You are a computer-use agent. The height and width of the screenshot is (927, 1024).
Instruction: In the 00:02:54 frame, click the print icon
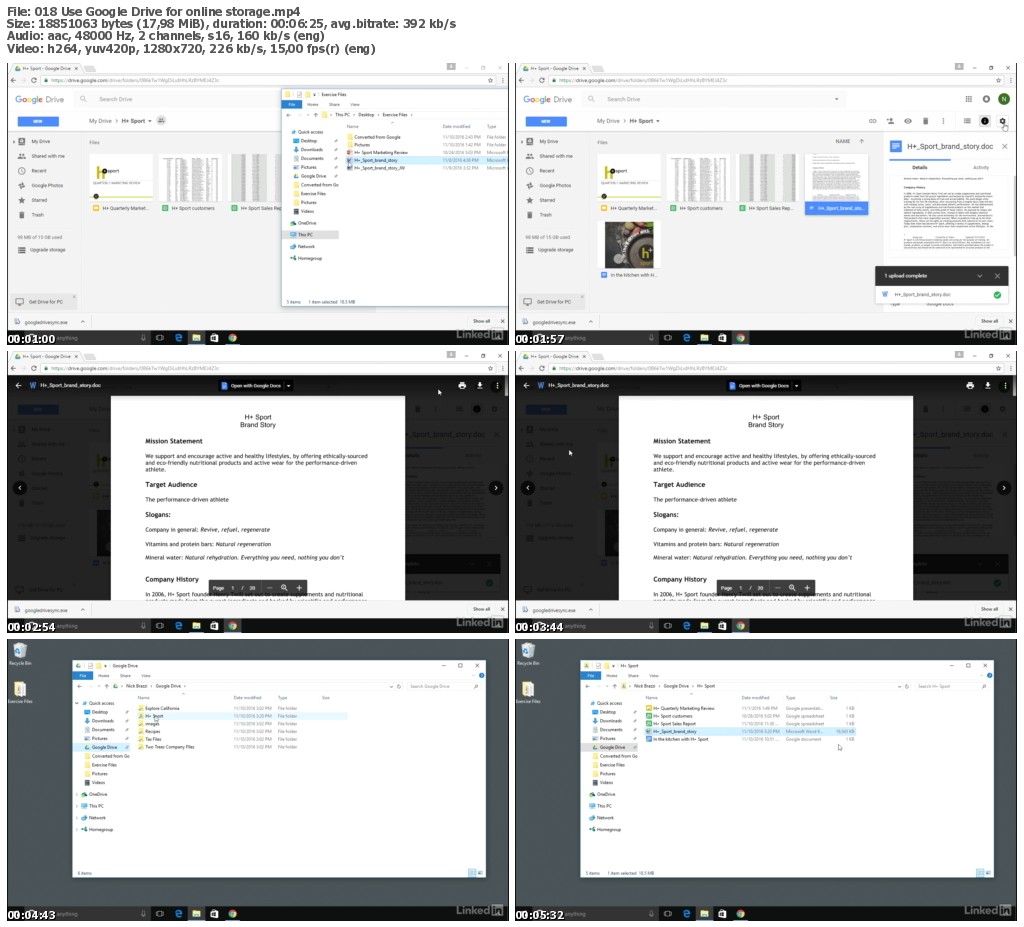click(462, 385)
